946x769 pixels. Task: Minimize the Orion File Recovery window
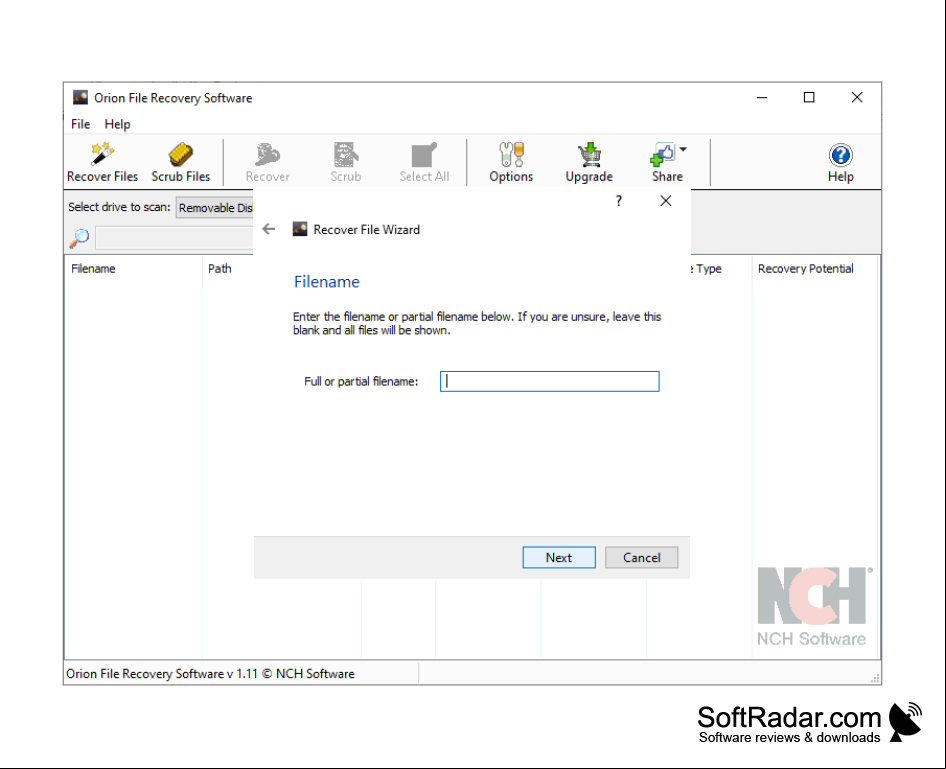pyautogui.click(x=762, y=98)
